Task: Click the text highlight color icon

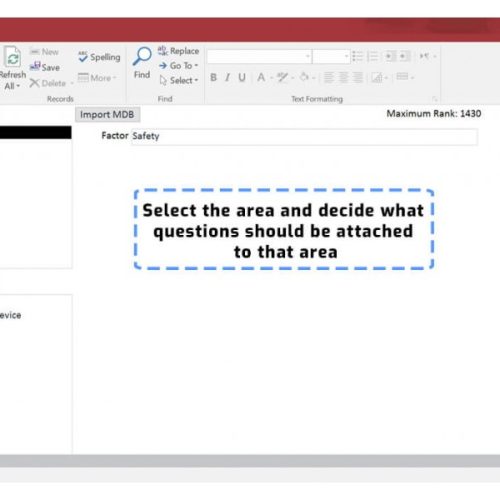Action: pyautogui.click(x=282, y=78)
